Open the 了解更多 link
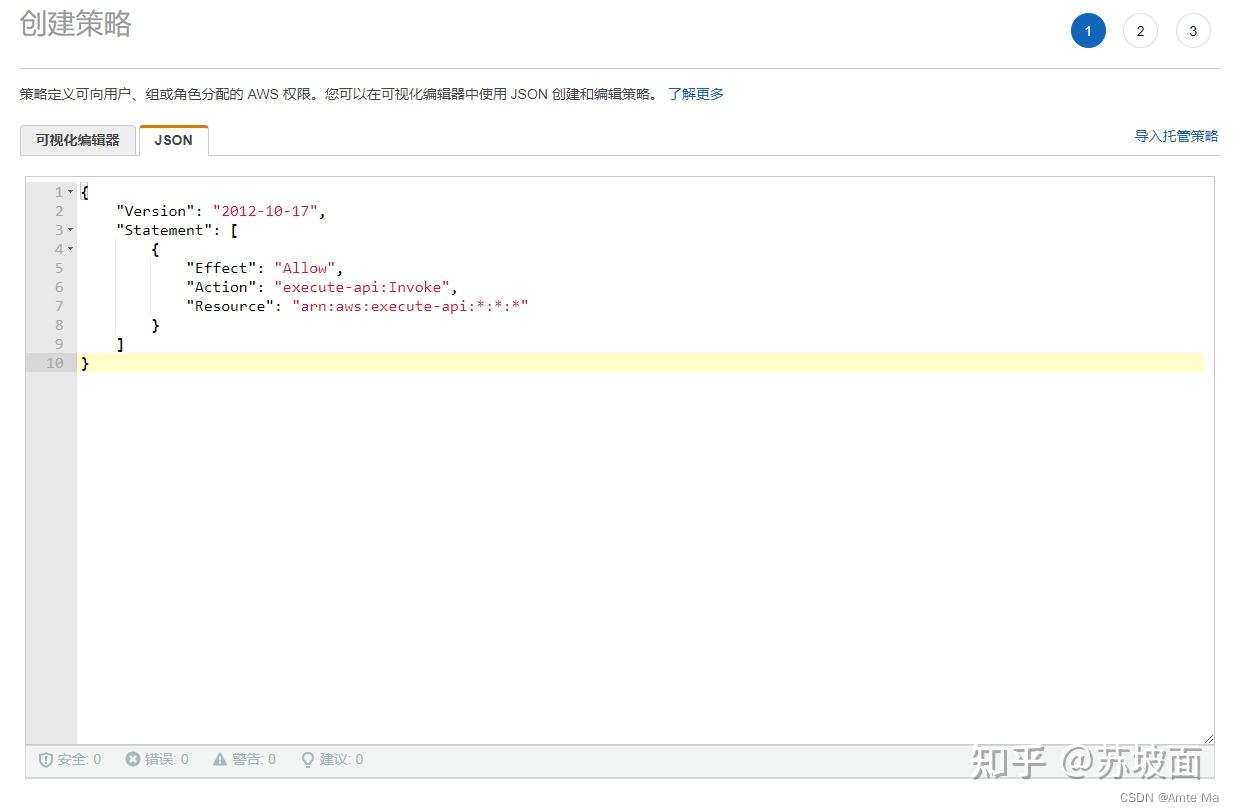The image size is (1234, 812). pyautogui.click(x=694, y=93)
